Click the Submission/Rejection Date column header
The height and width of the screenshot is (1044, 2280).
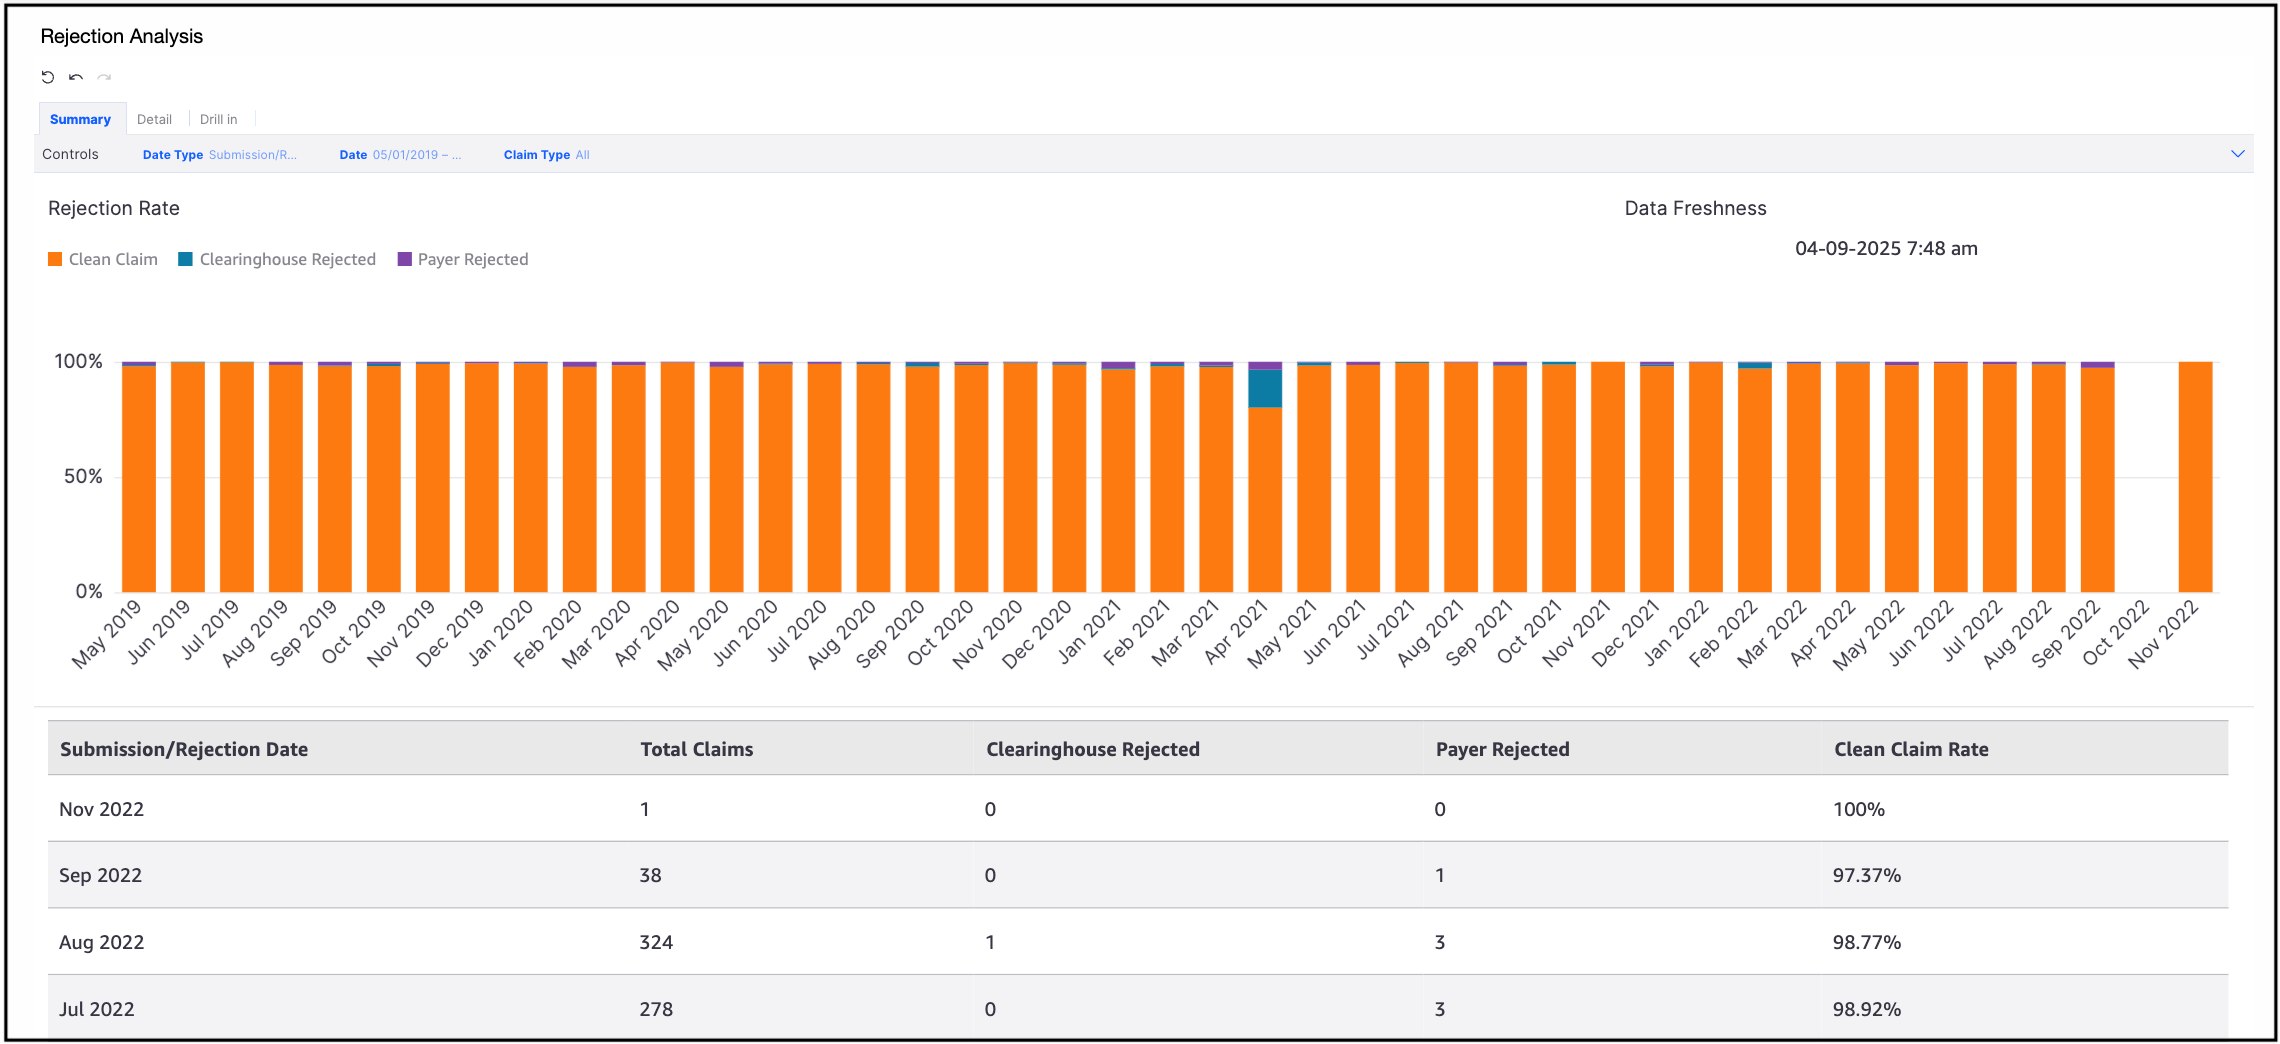(x=184, y=749)
